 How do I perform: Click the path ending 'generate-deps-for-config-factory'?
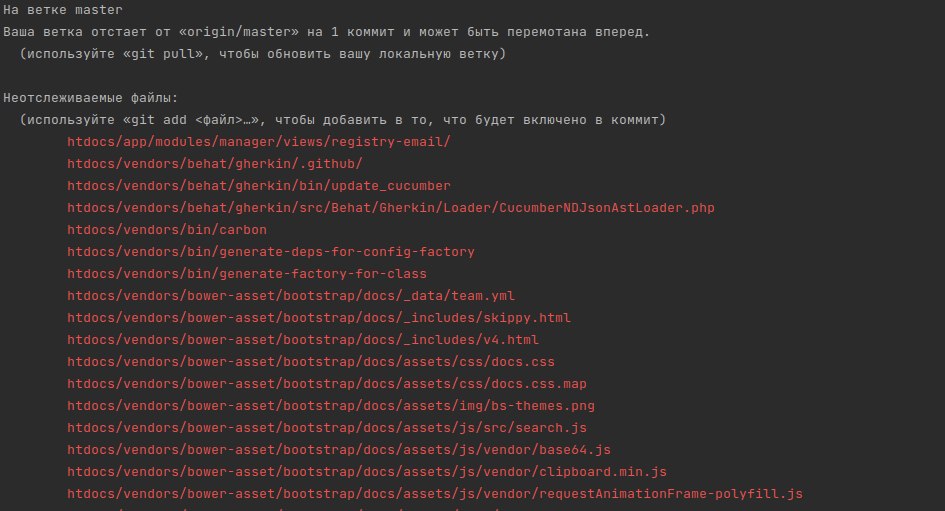pyautogui.click(x=271, y=252)
